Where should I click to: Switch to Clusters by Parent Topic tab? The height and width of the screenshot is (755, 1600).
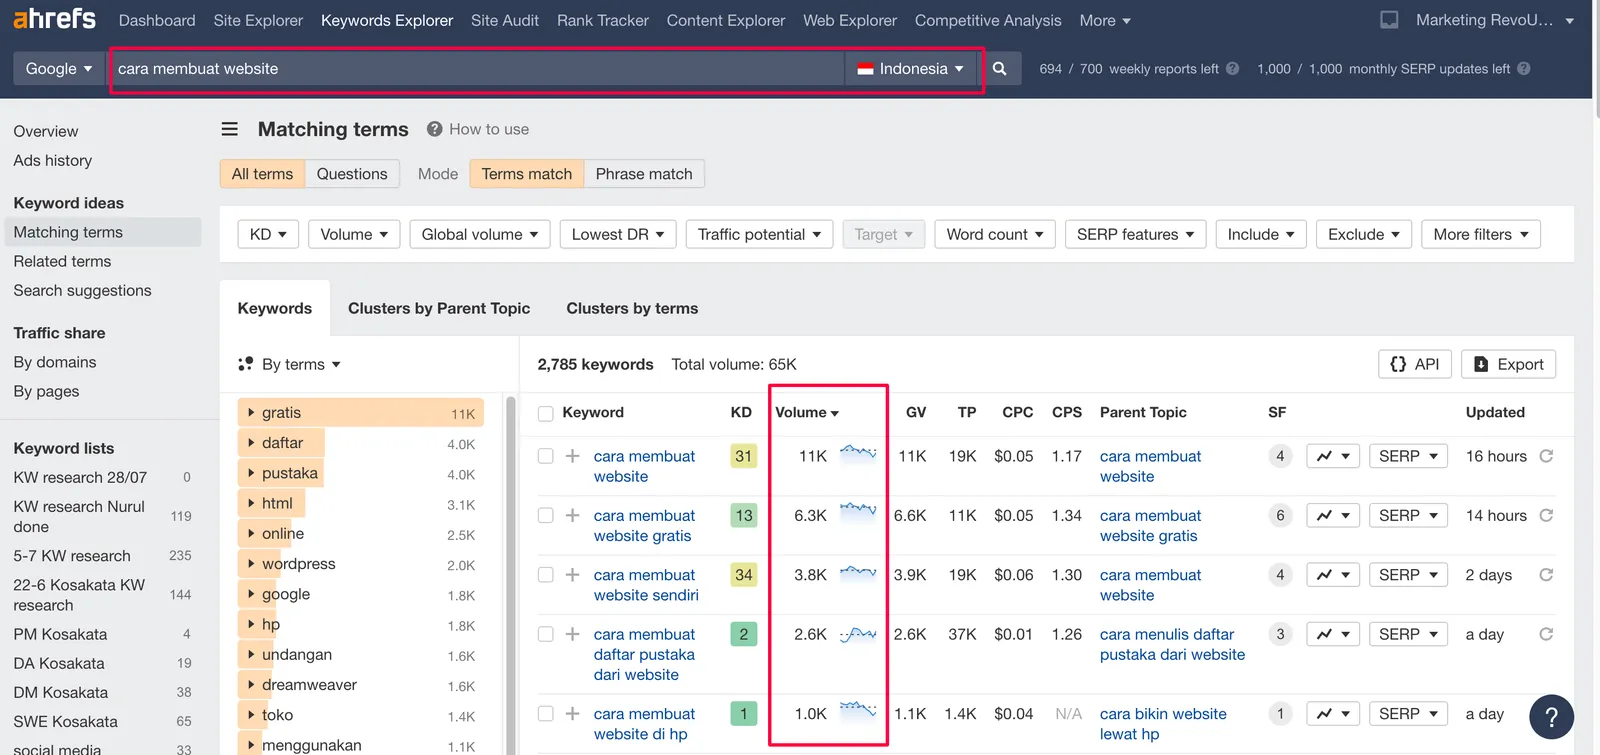tap(438, 308)
